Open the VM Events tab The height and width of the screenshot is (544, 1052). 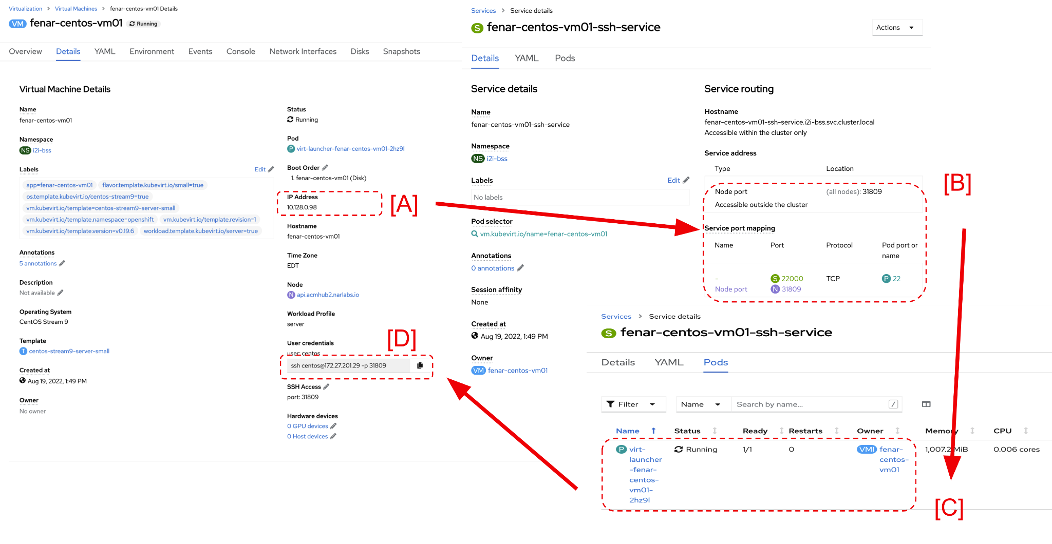coord(200,52)
